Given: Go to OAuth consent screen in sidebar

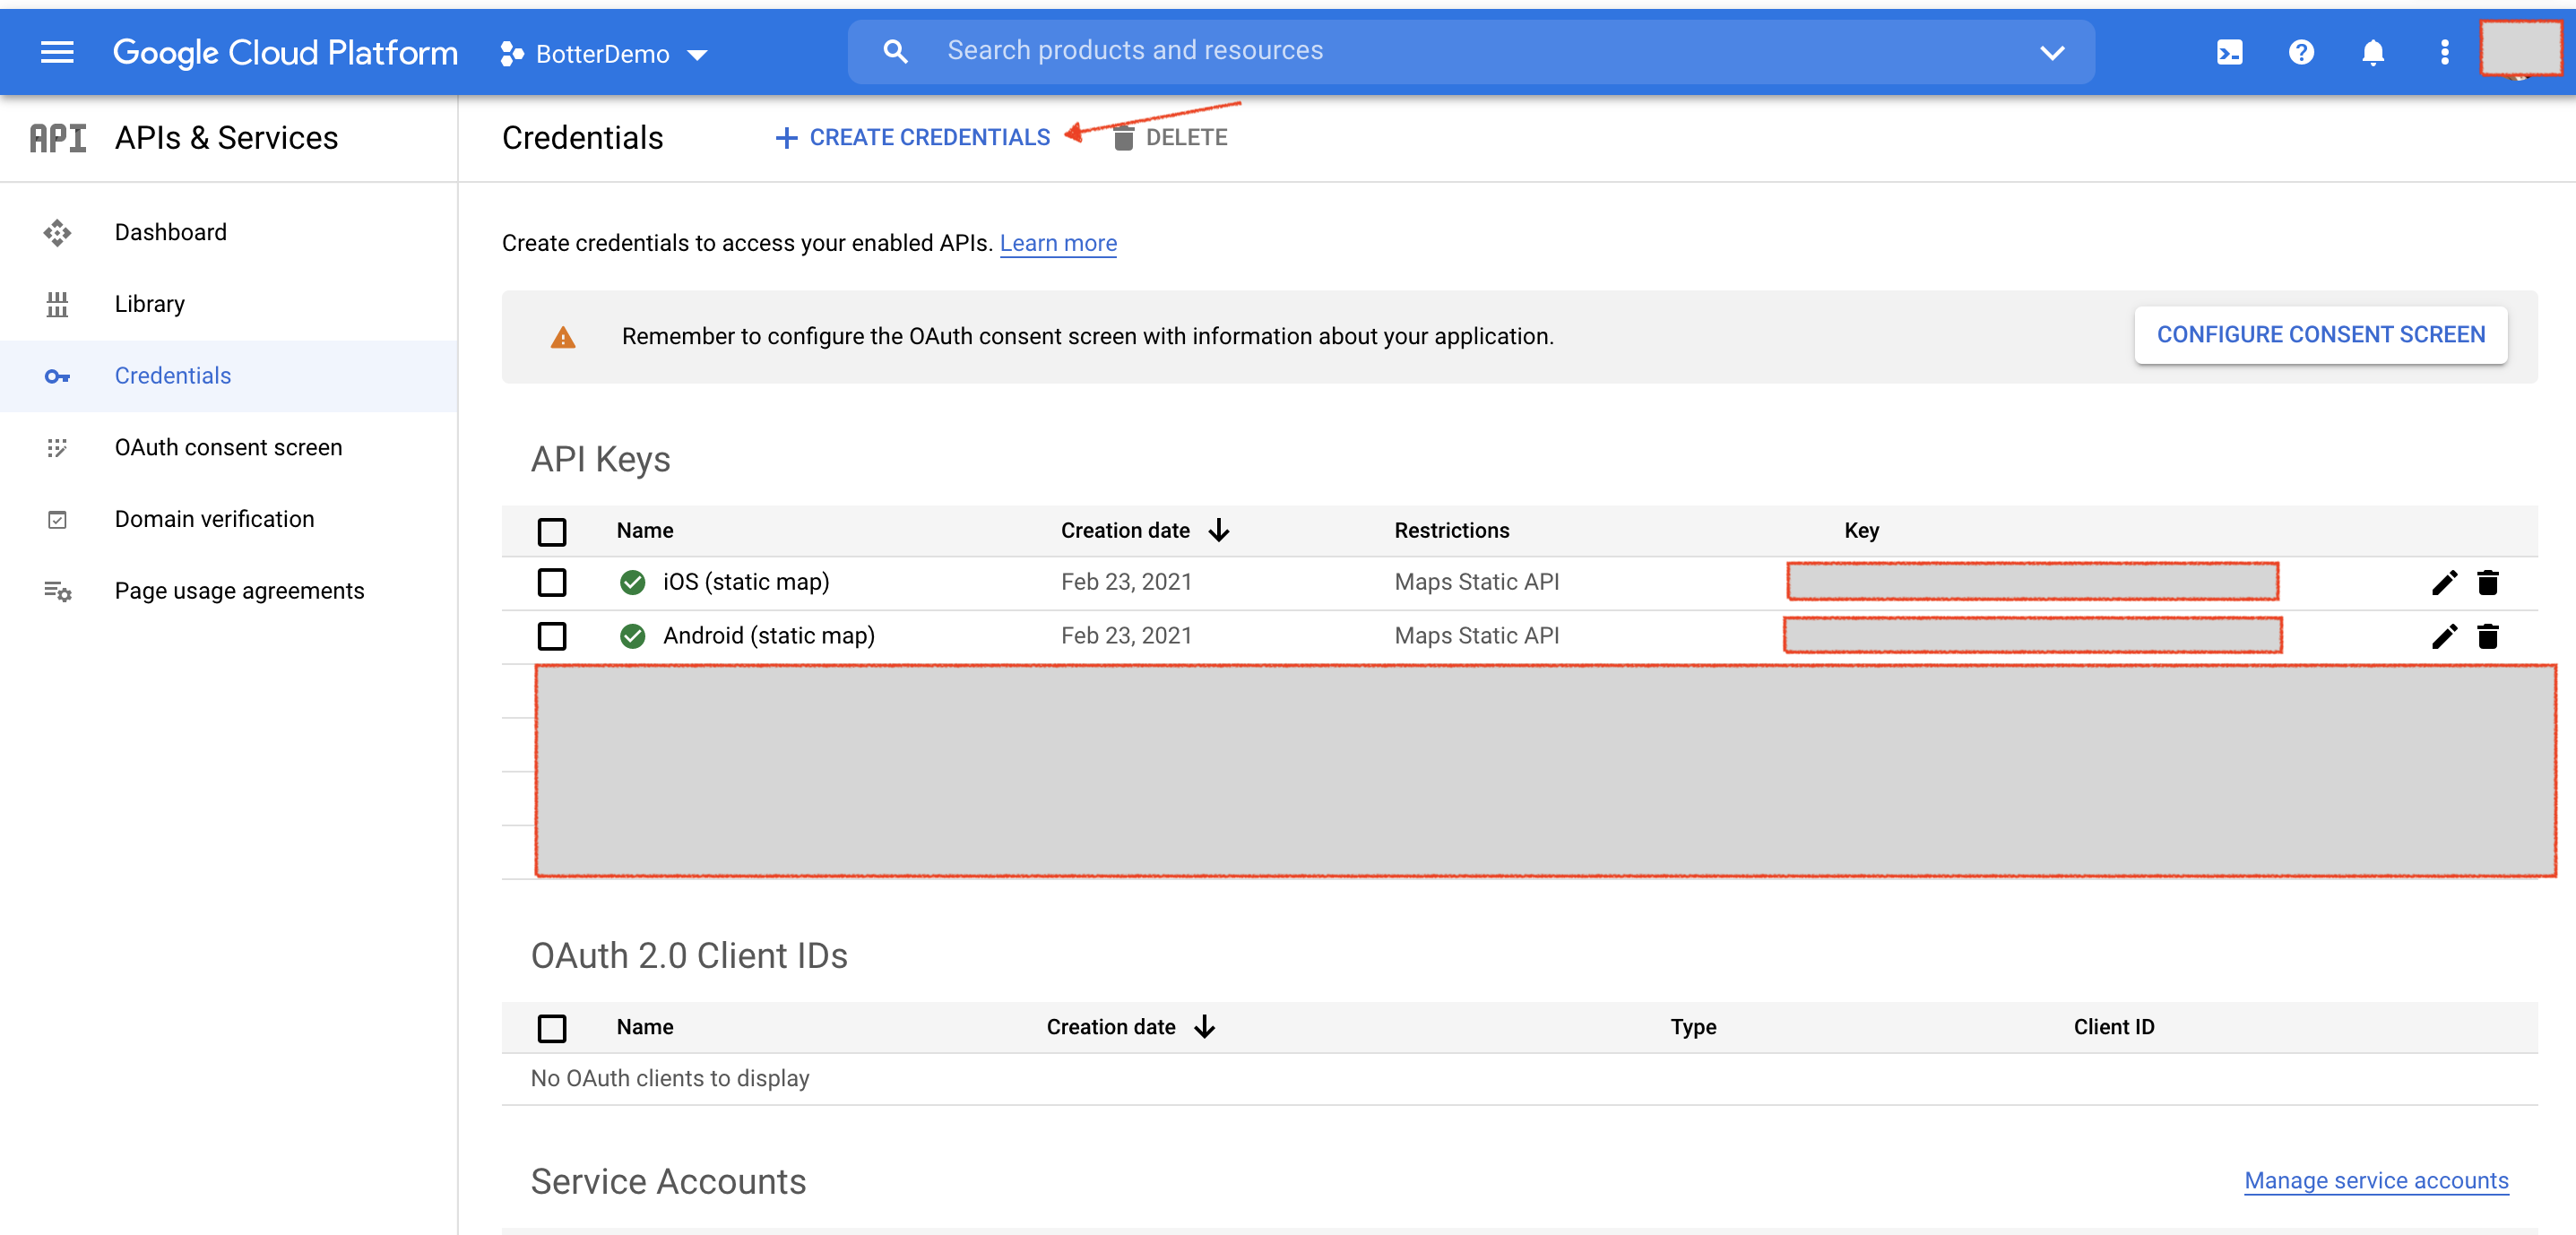Looking at the screenshot, I should pos(228,447).
